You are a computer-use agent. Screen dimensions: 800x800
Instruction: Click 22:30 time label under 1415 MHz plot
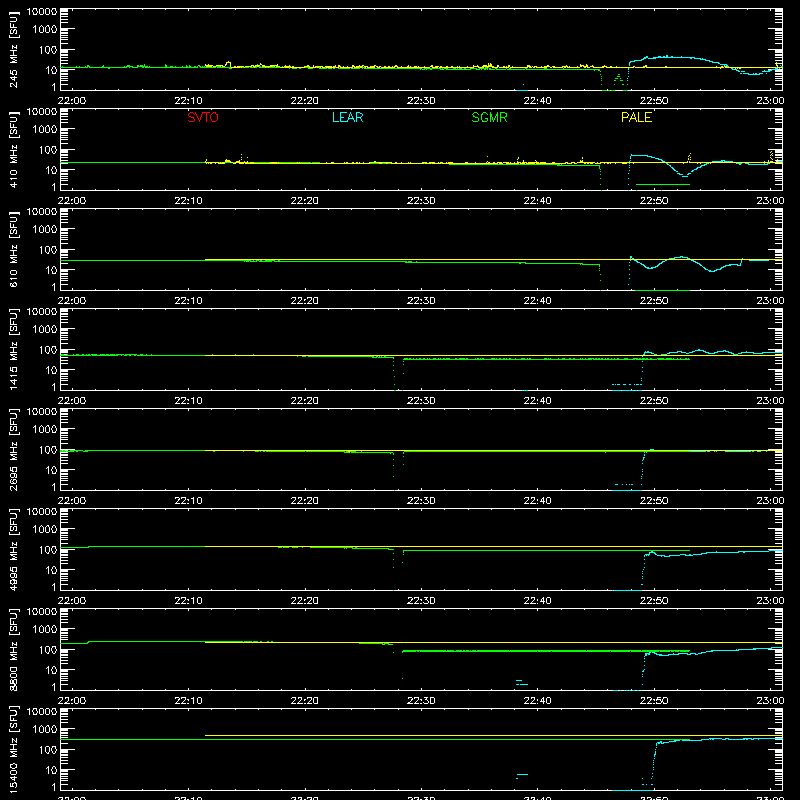click(421, 401)
